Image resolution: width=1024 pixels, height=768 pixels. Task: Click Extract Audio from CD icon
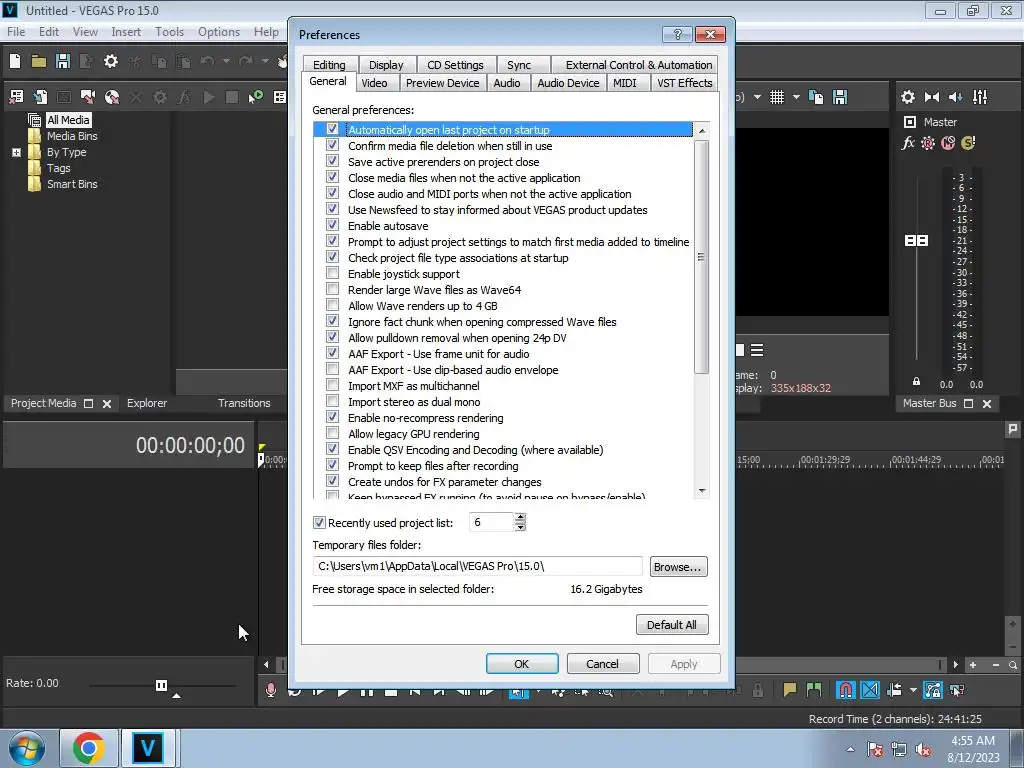pyautogui.click(x=112, y=97)
